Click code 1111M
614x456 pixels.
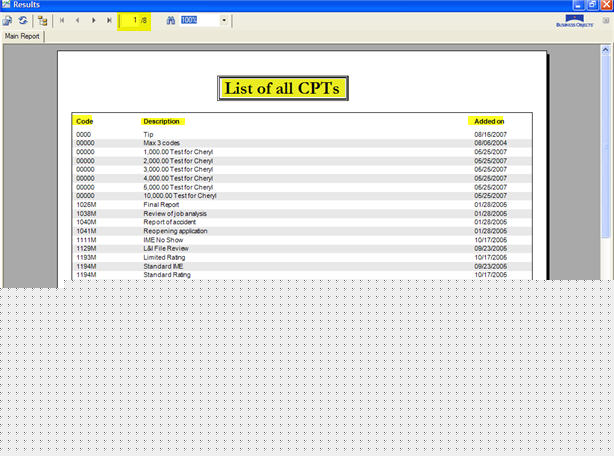point(86,240)
